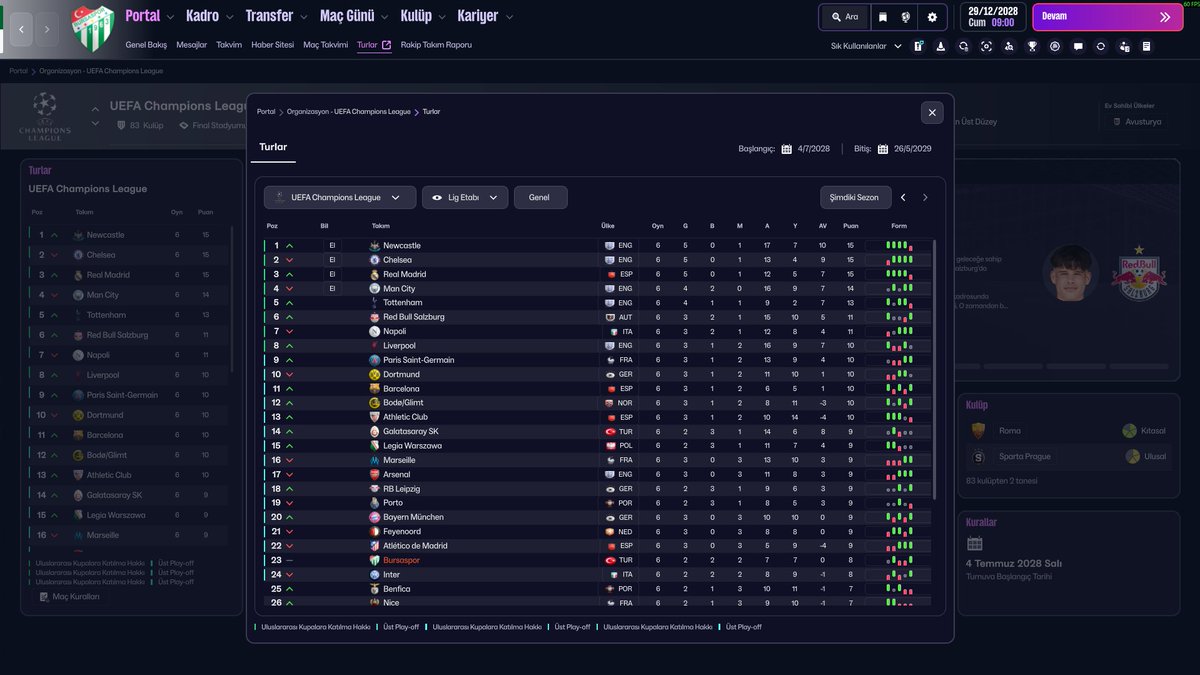This screenshot has width=1200, height=675.
Task: Go back with the left navigation arrow
Action: [21, 30]
